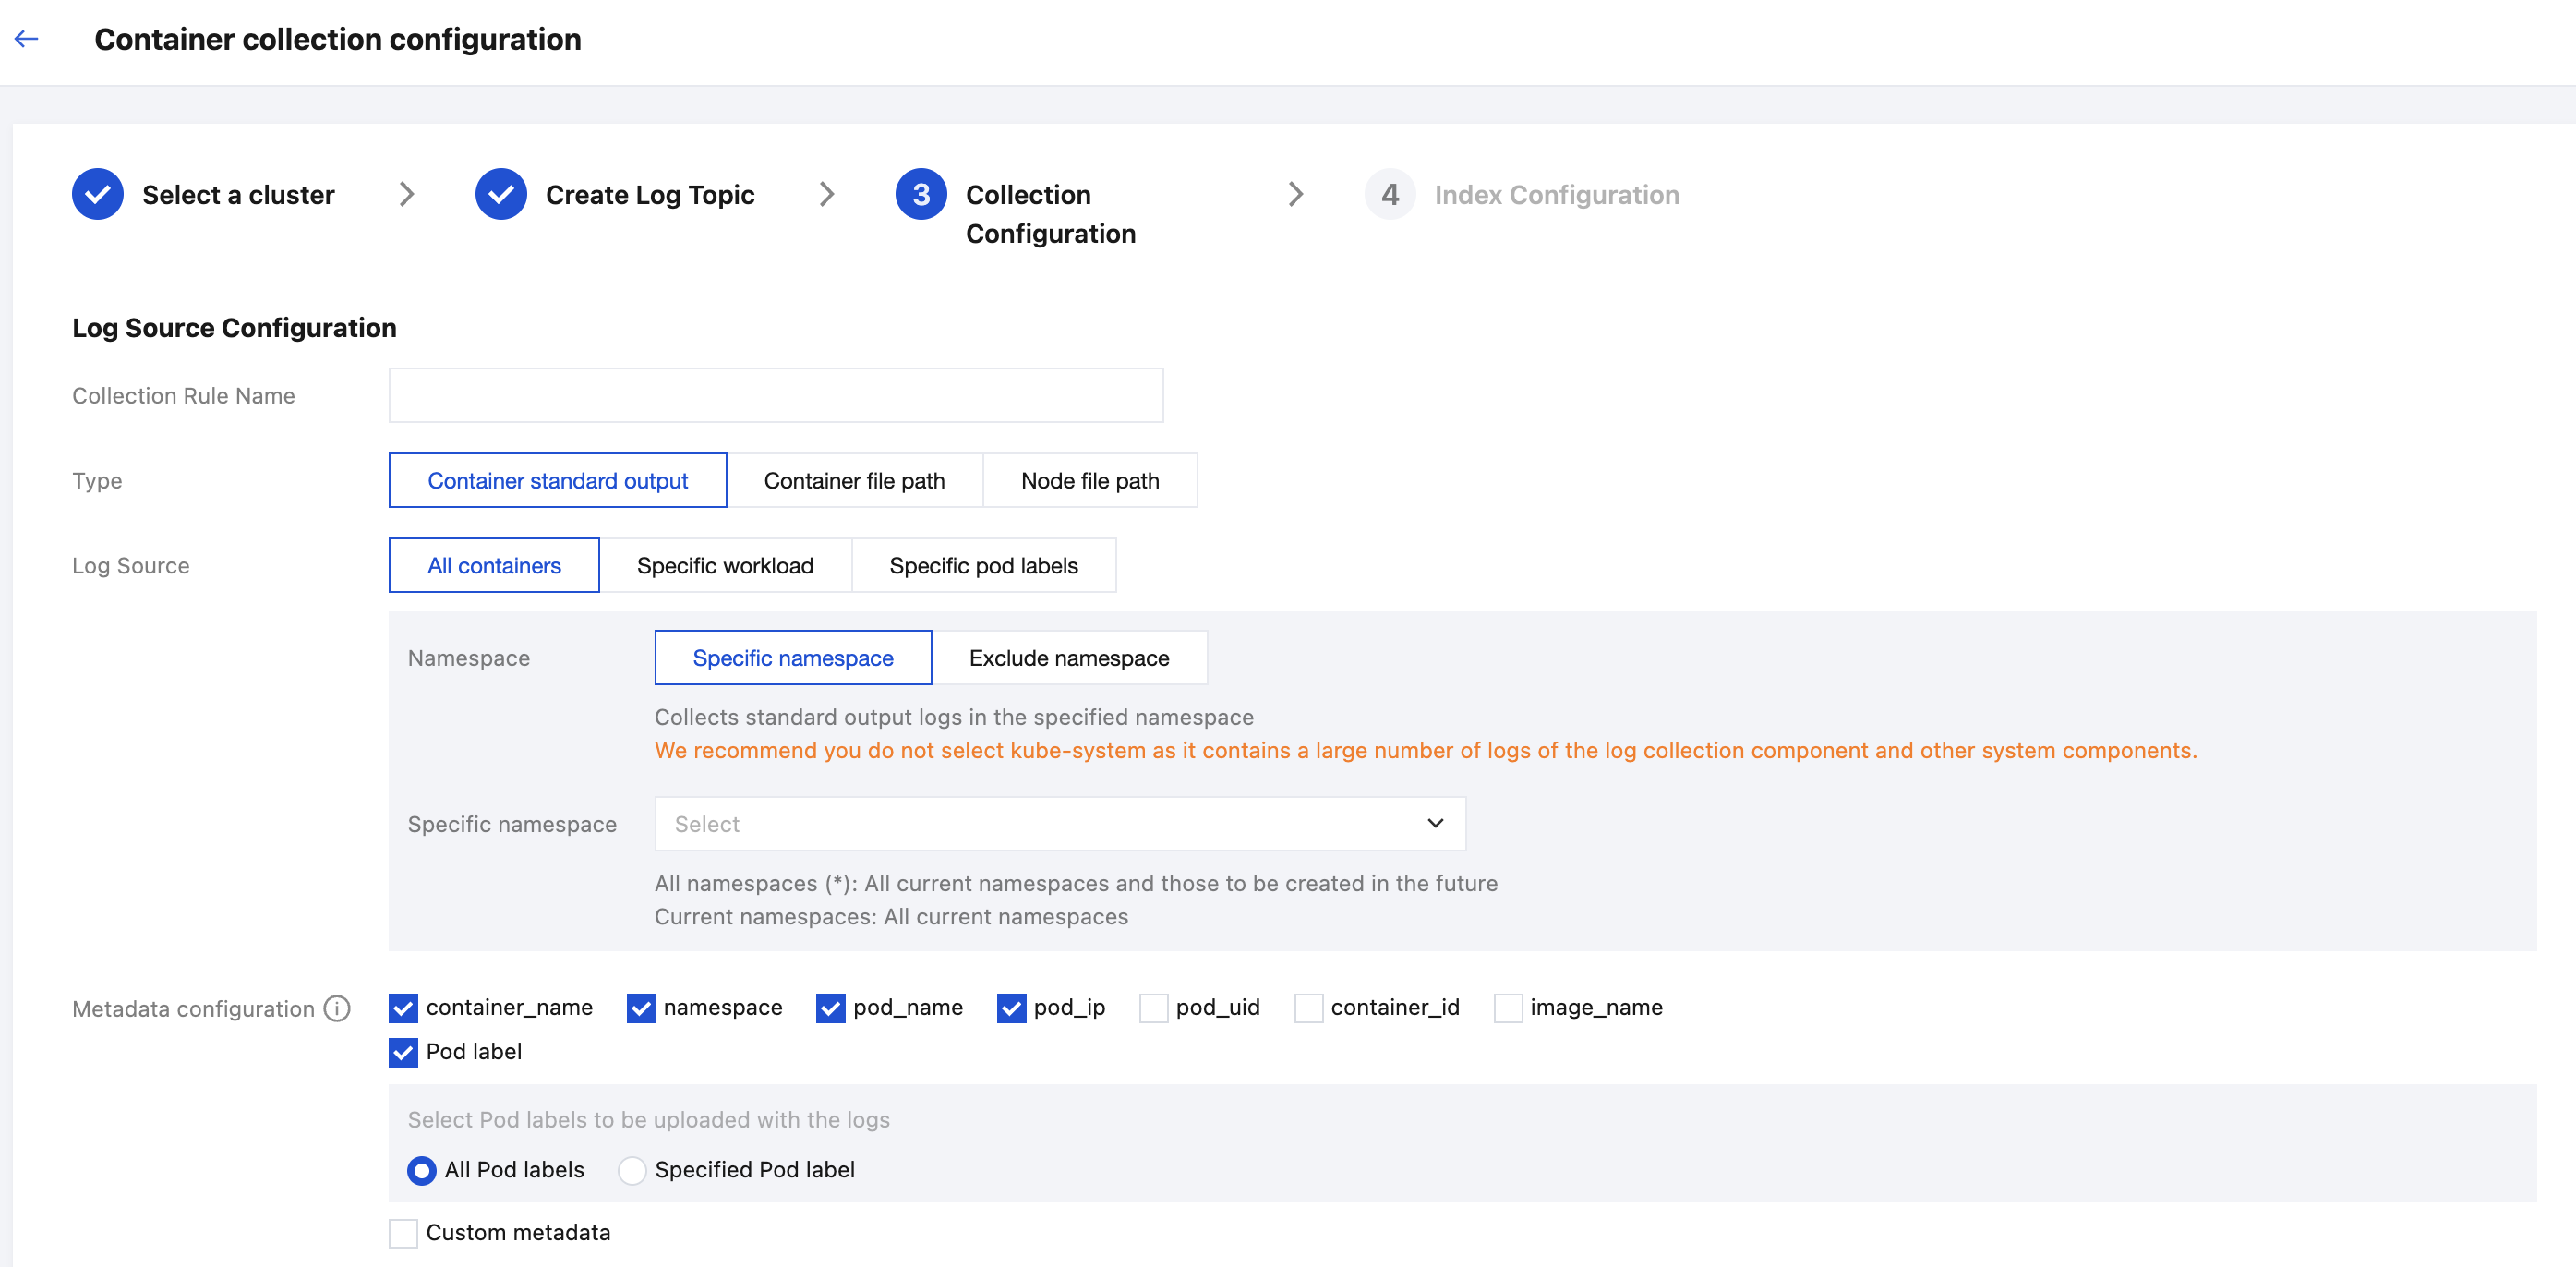Click the step 3 Collection Configuration circle
Viewport: 2576px width, 1267px height.
pos(920,194)
